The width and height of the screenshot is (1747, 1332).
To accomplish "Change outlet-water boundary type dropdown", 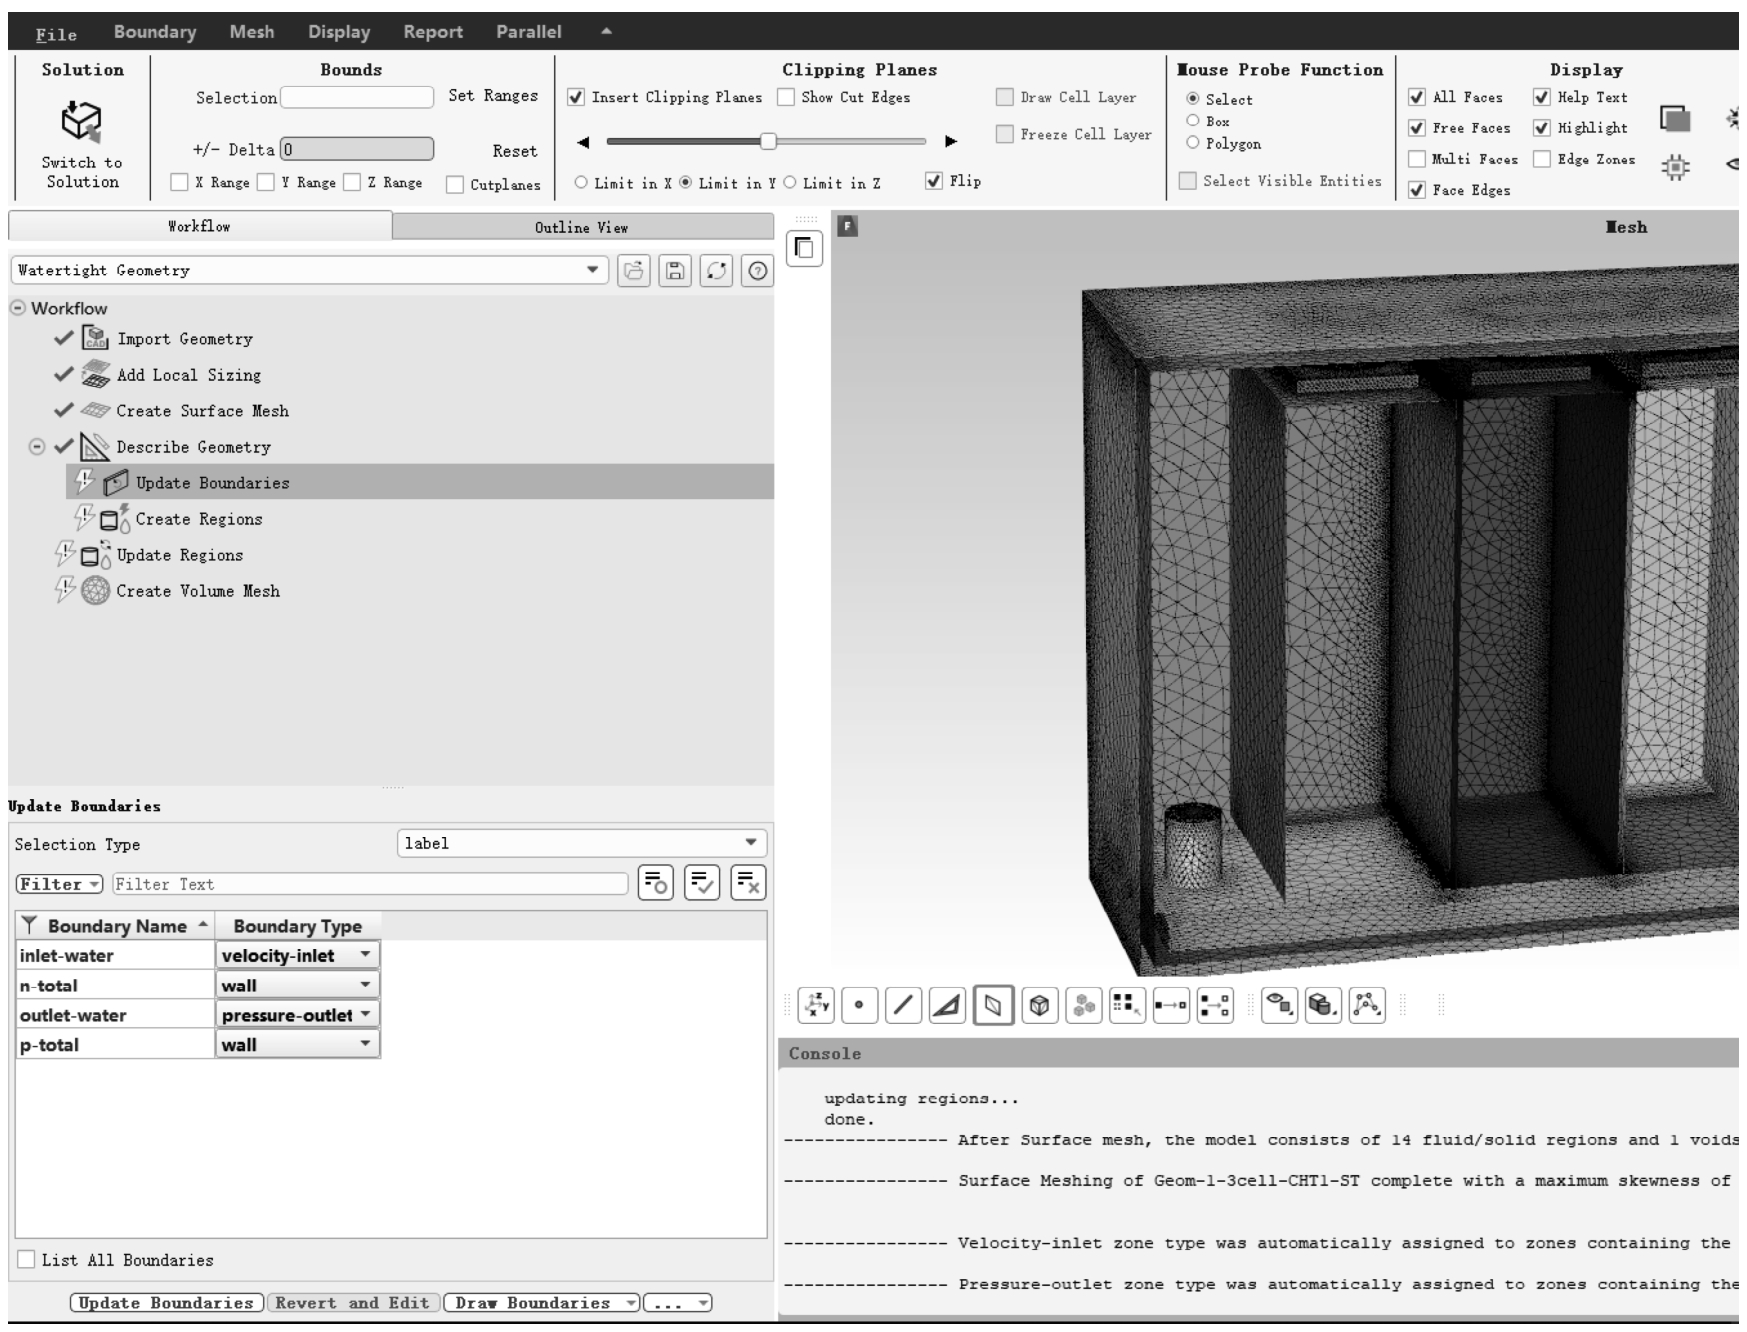I will 297,1015.
